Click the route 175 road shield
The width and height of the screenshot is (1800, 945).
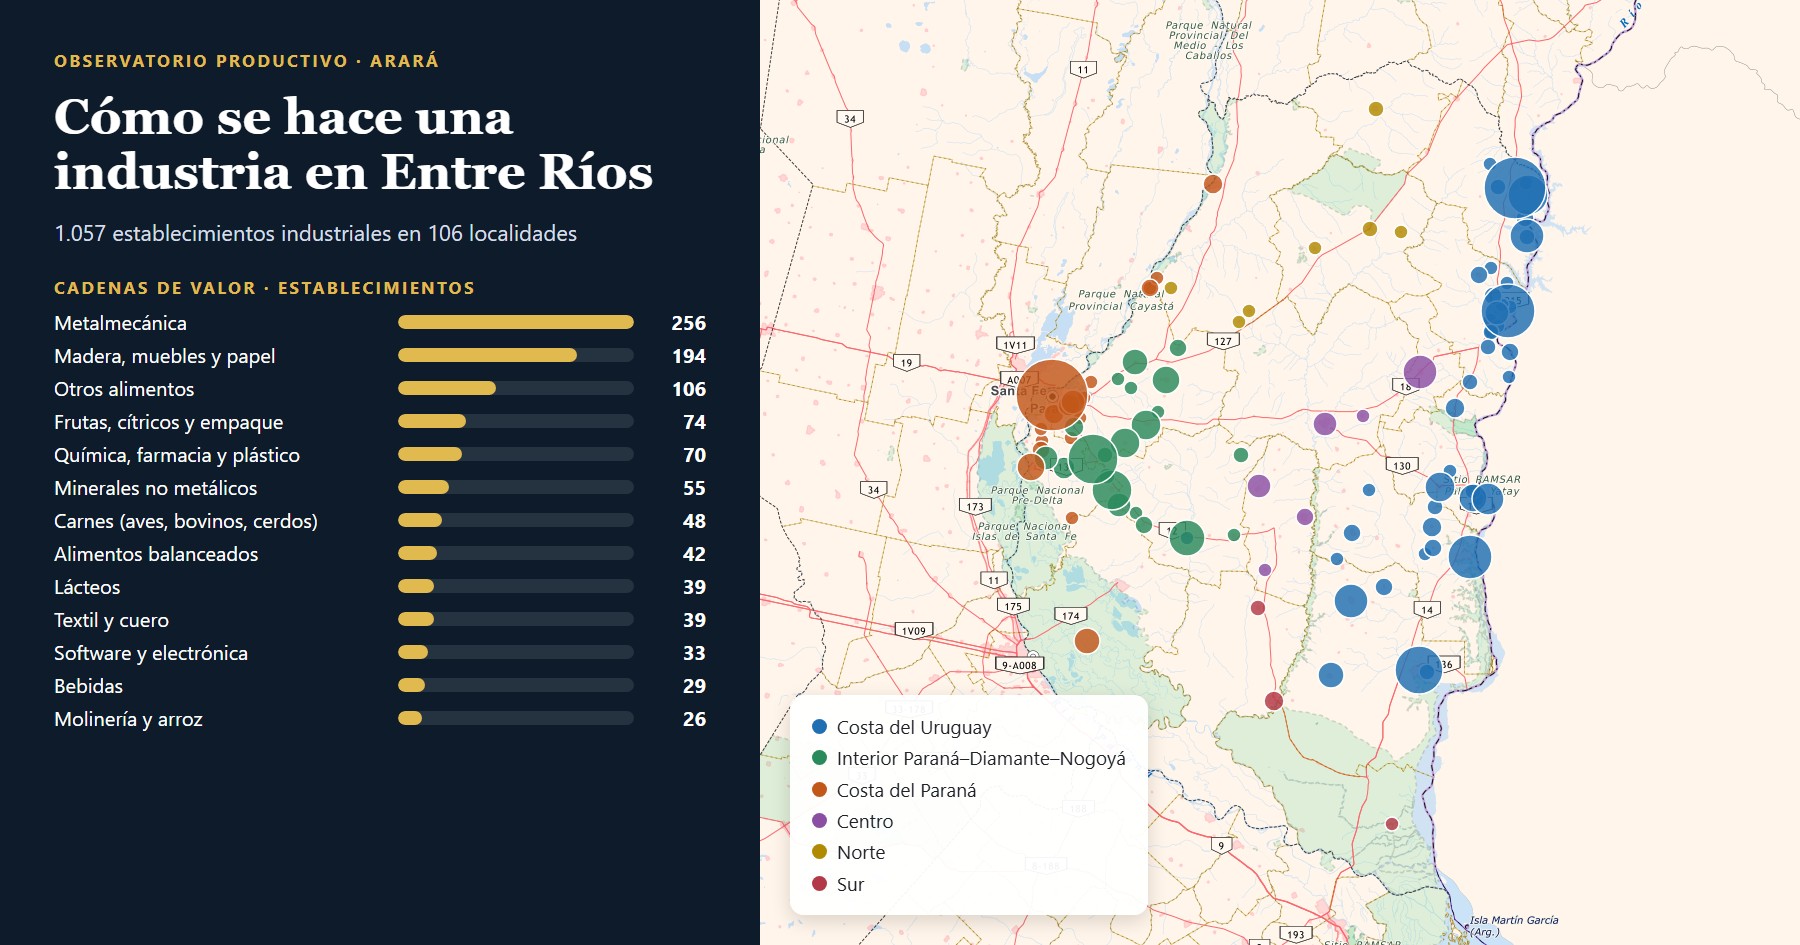coord(1013,606)
